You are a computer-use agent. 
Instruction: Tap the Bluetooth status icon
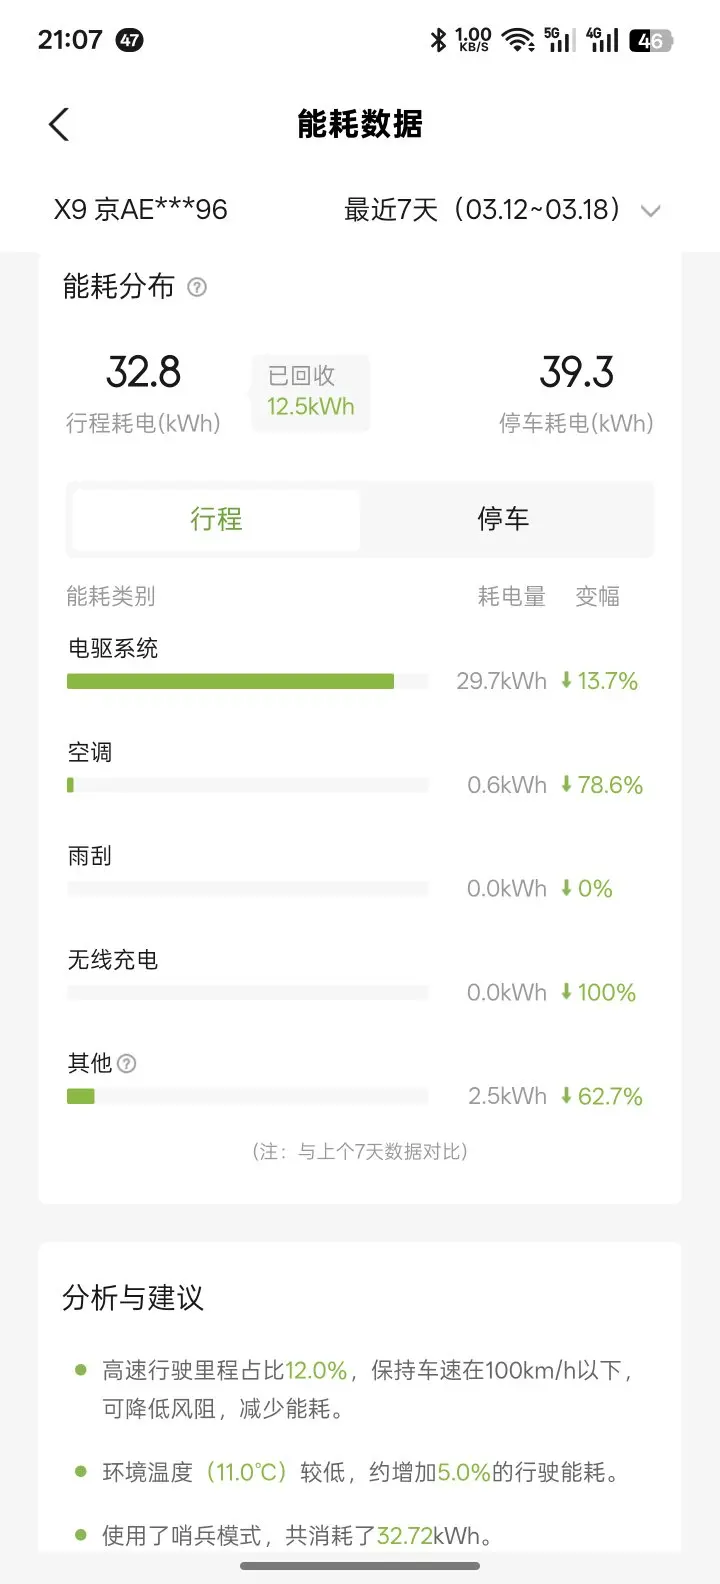pyautogui.click(x=438, y=40)
